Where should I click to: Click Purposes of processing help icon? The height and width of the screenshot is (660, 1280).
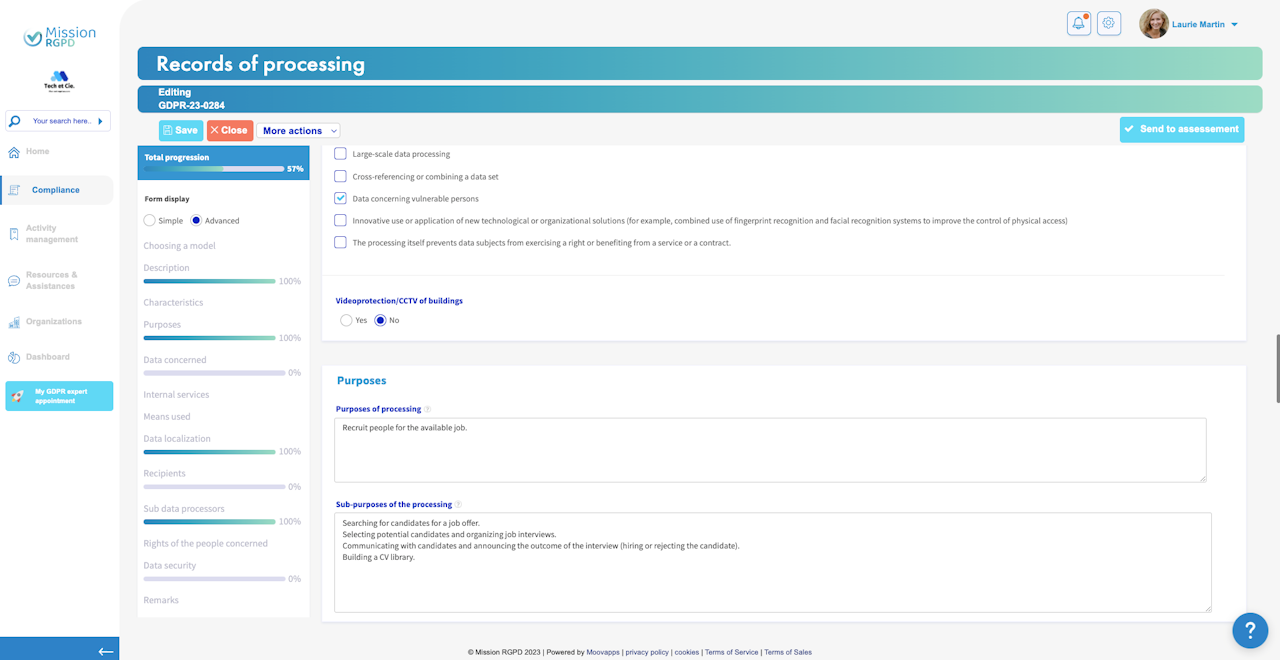click(x=428, y=409)
